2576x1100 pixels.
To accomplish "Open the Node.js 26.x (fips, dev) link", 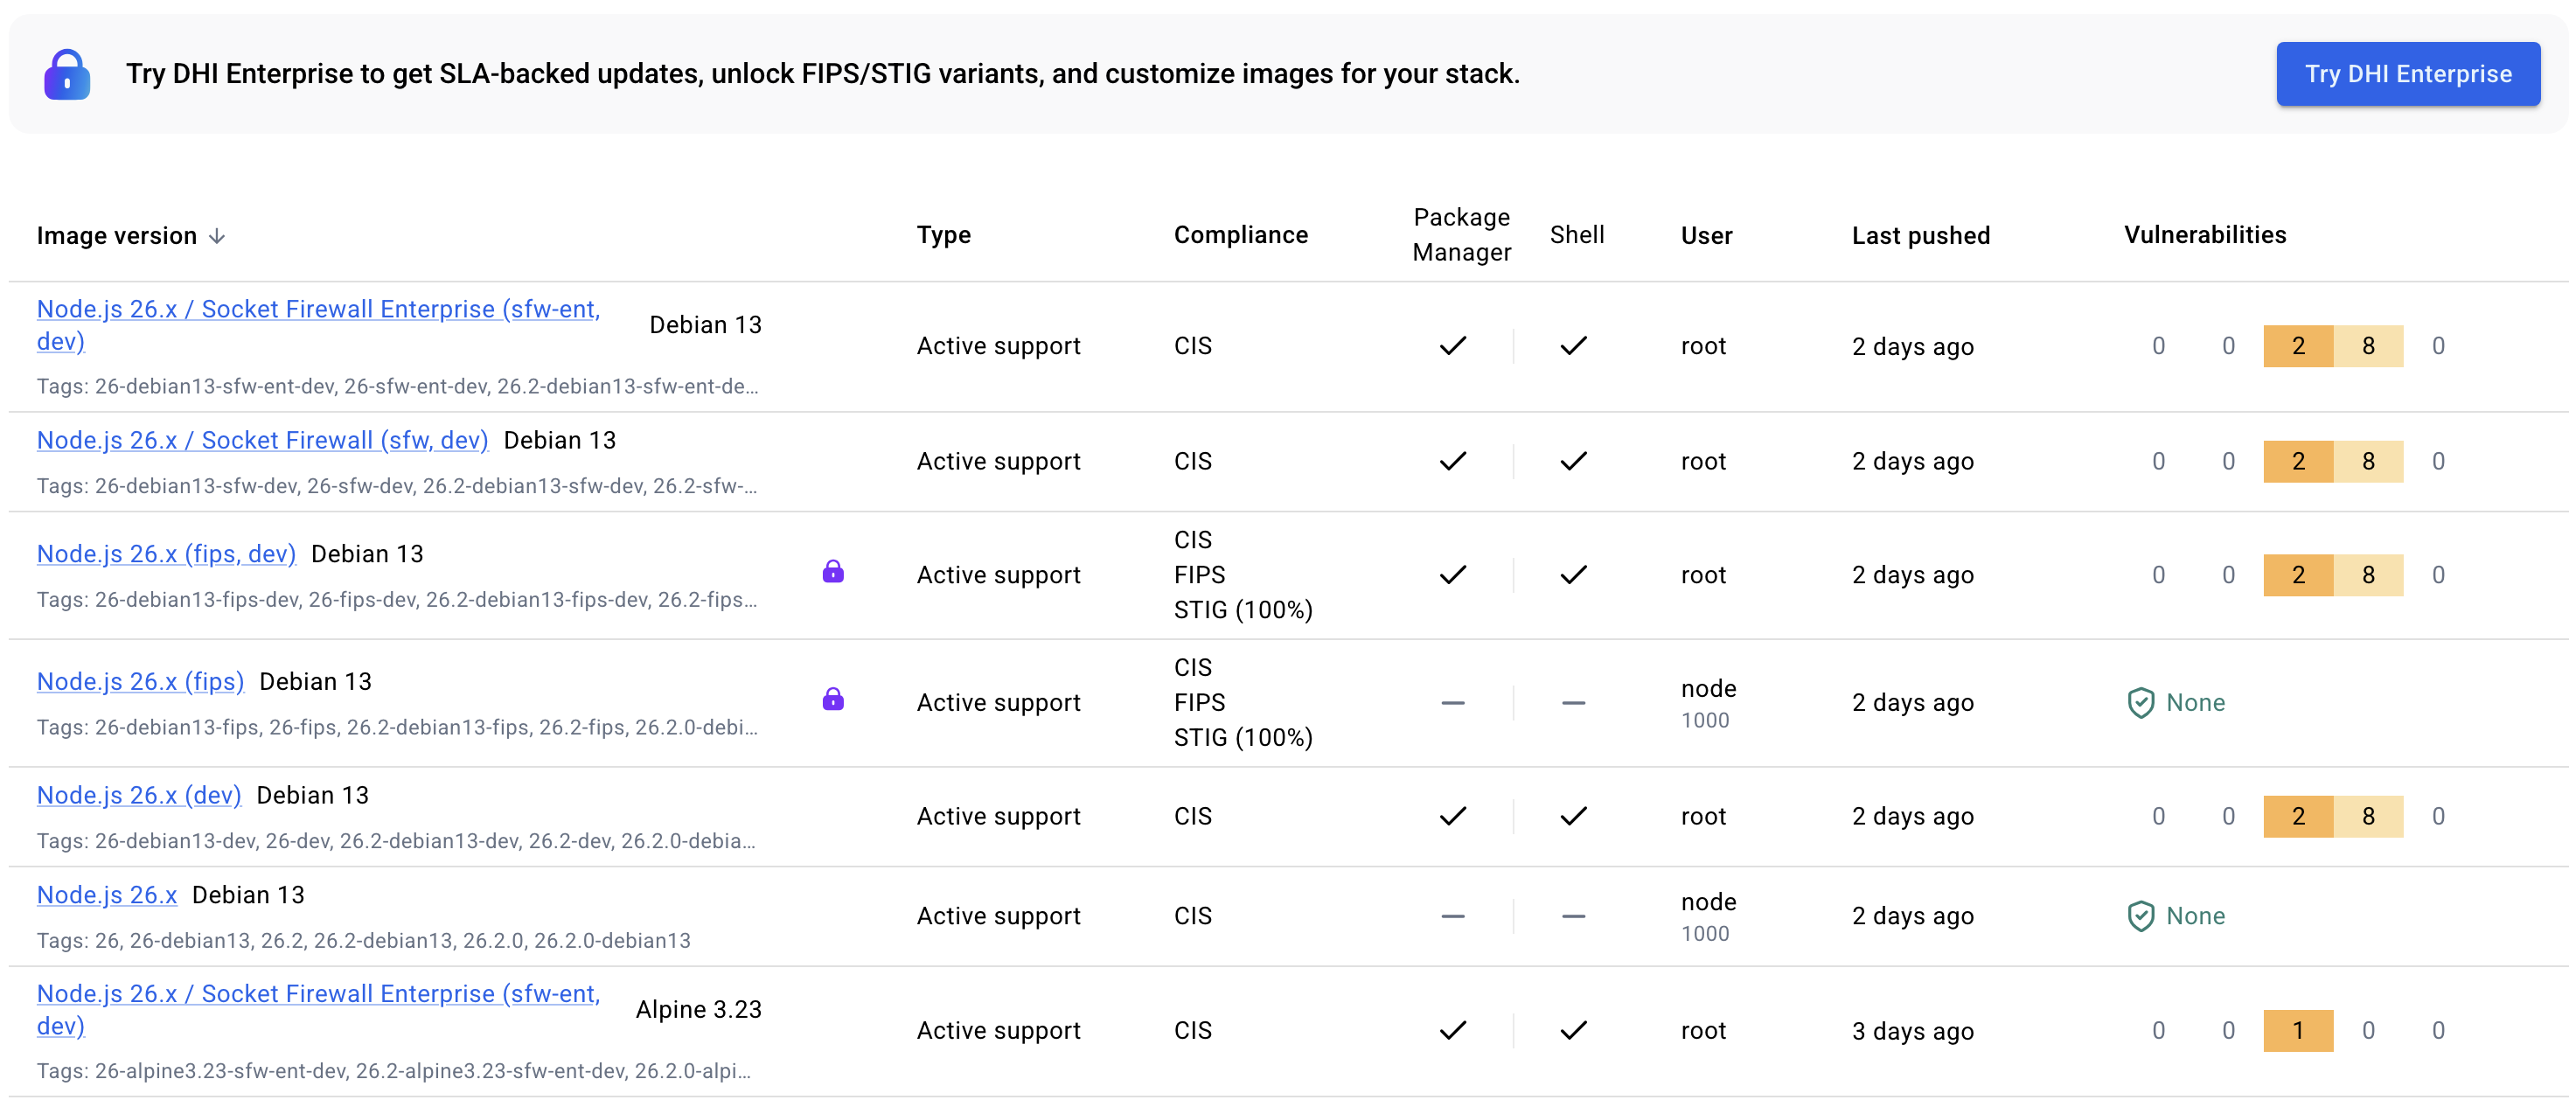I will pos(167,554).
